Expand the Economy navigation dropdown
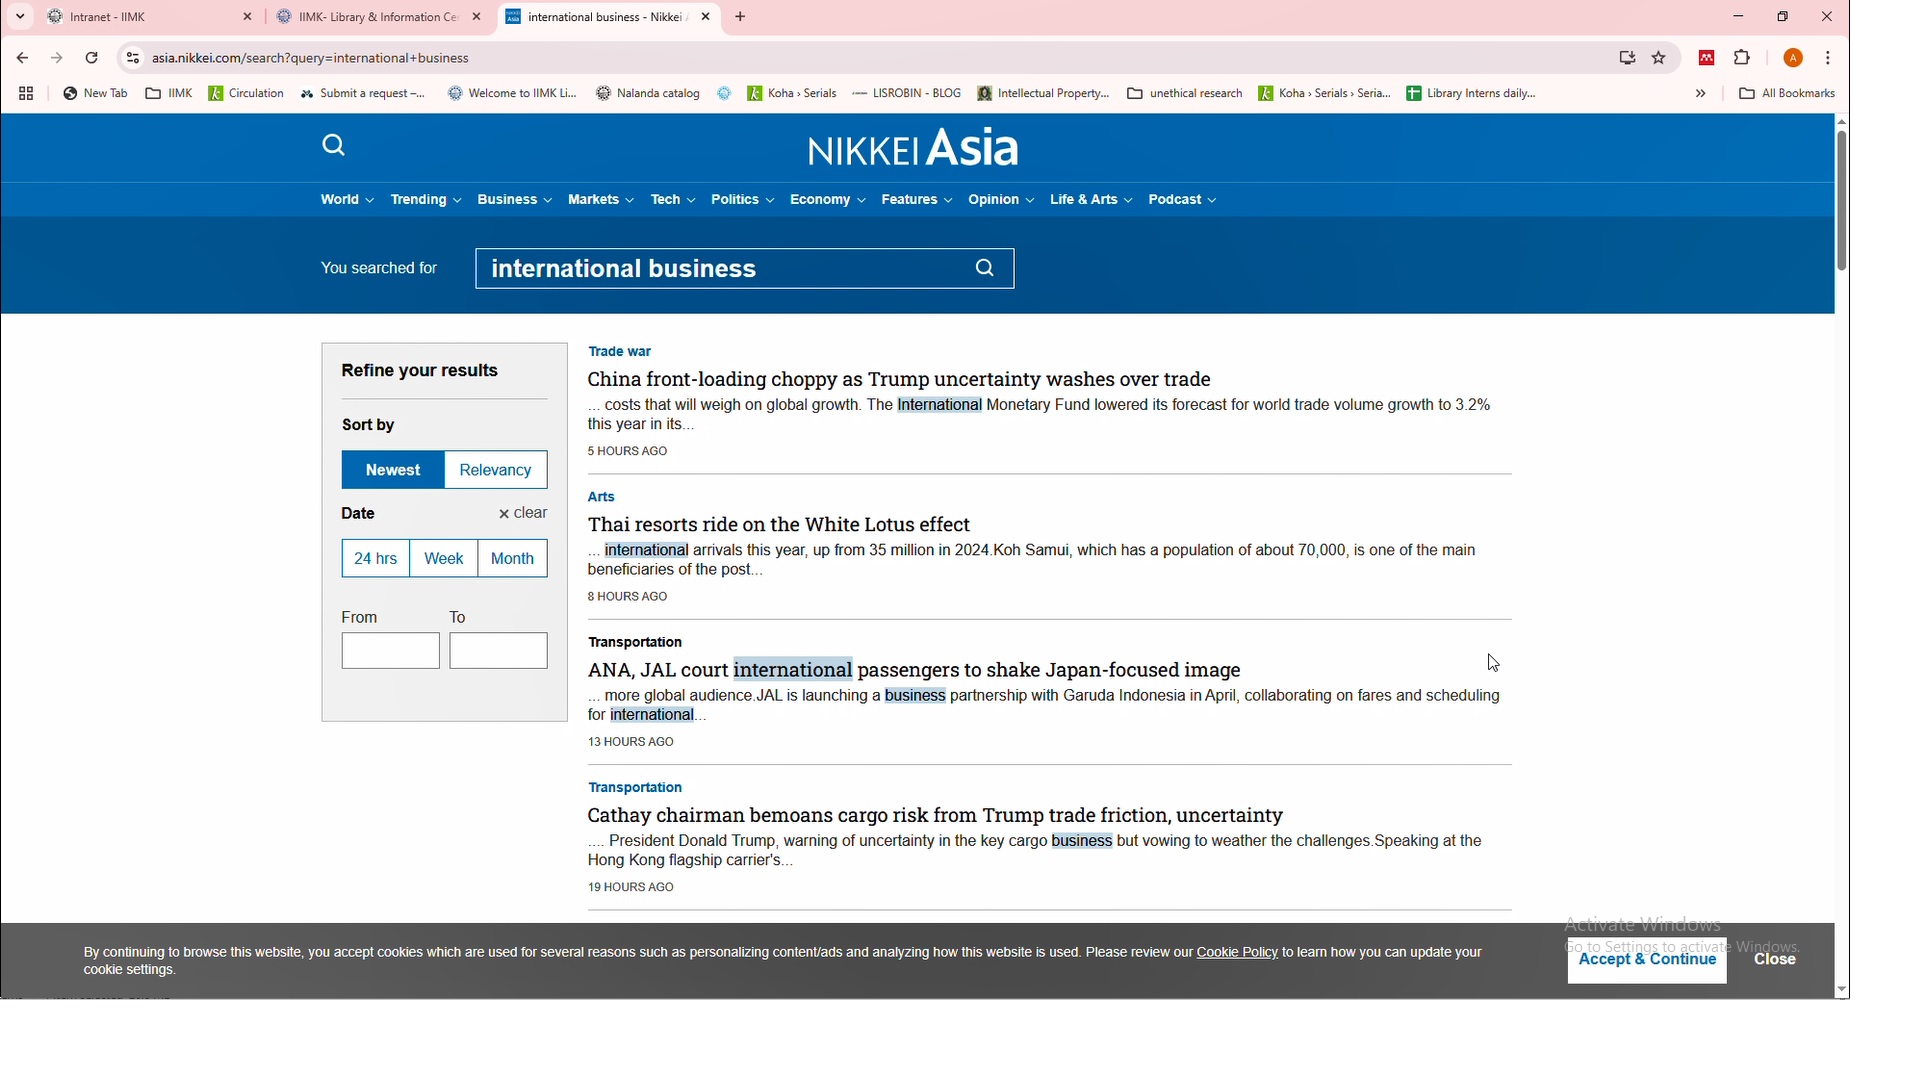The height and width of the screenshot is (1092, 1918). click(828, 201)
